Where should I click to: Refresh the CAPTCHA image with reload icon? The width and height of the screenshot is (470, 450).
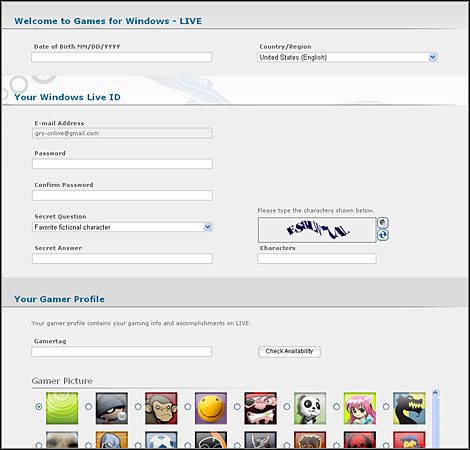[383, 235]
